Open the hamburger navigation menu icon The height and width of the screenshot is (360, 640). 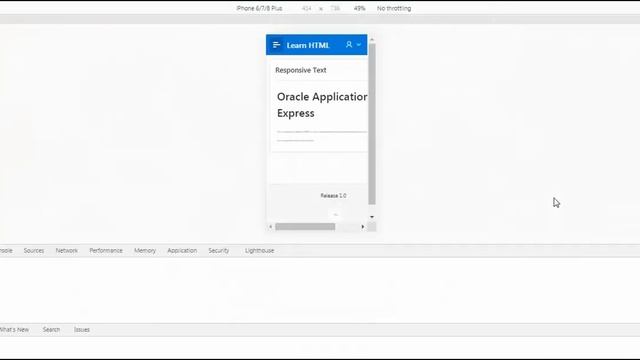tap(276, 44)
